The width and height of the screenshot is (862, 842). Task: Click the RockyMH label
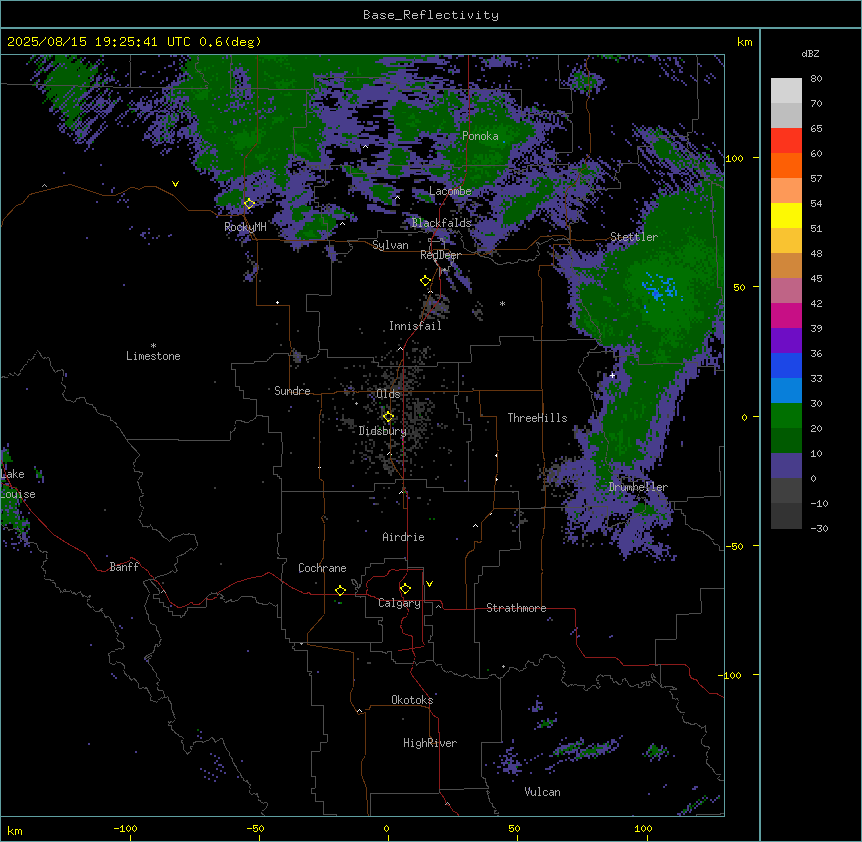click(x=245, y=227)
